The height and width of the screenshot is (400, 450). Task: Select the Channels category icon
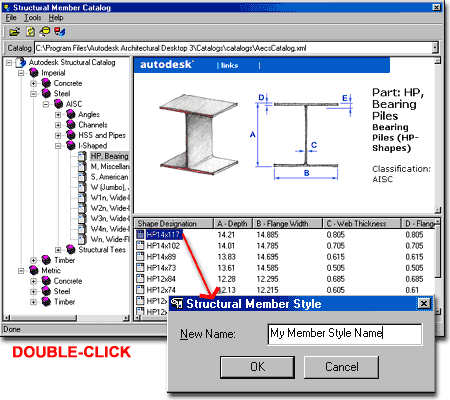click(71, 125)
